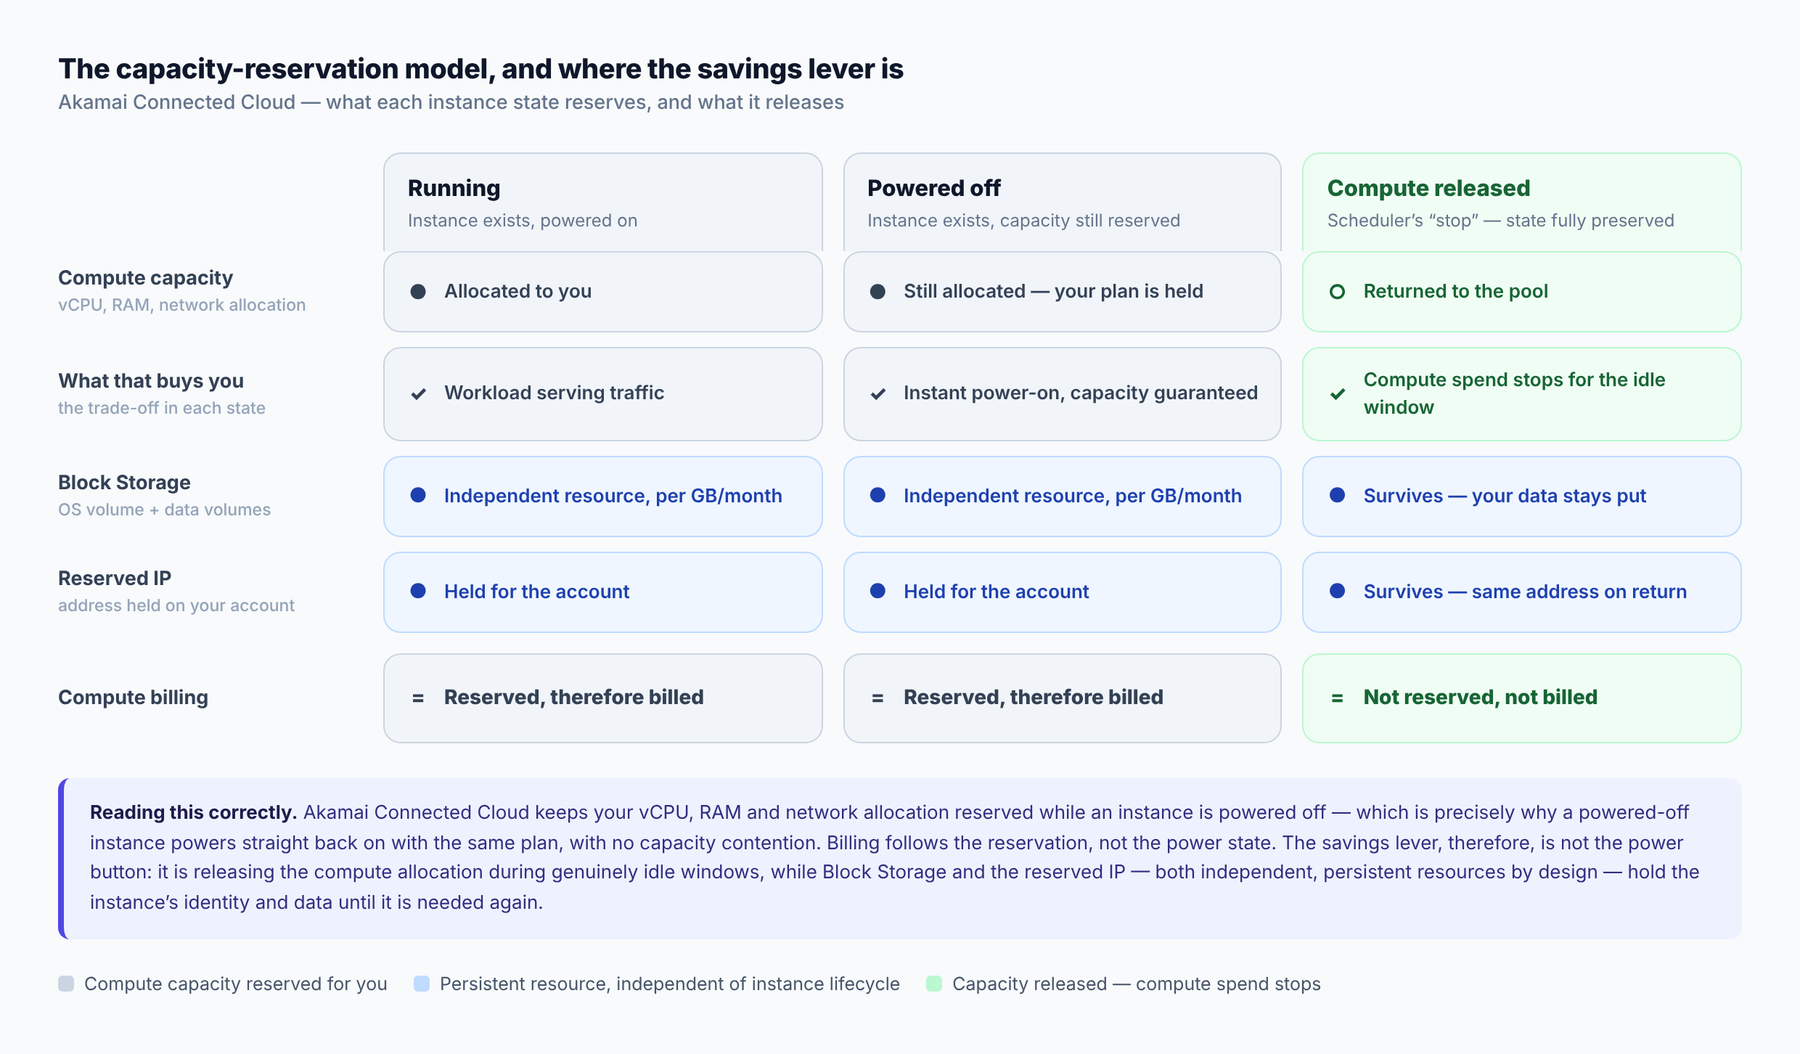1800x1054 pixels.
Task: Click the 'Block Storage' row label
Action: click(124, 483)
